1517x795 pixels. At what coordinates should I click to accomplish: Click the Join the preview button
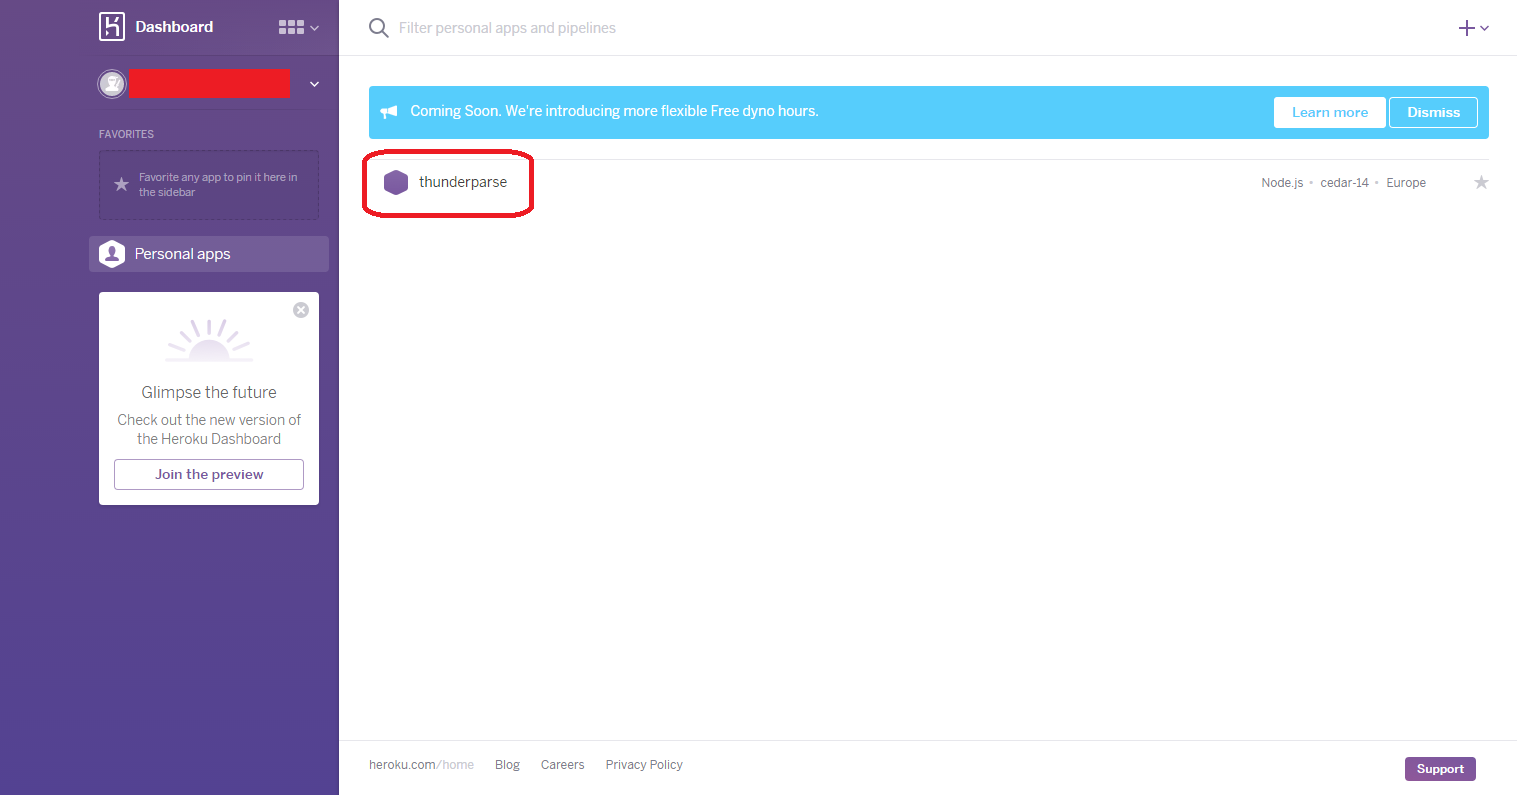208,474
